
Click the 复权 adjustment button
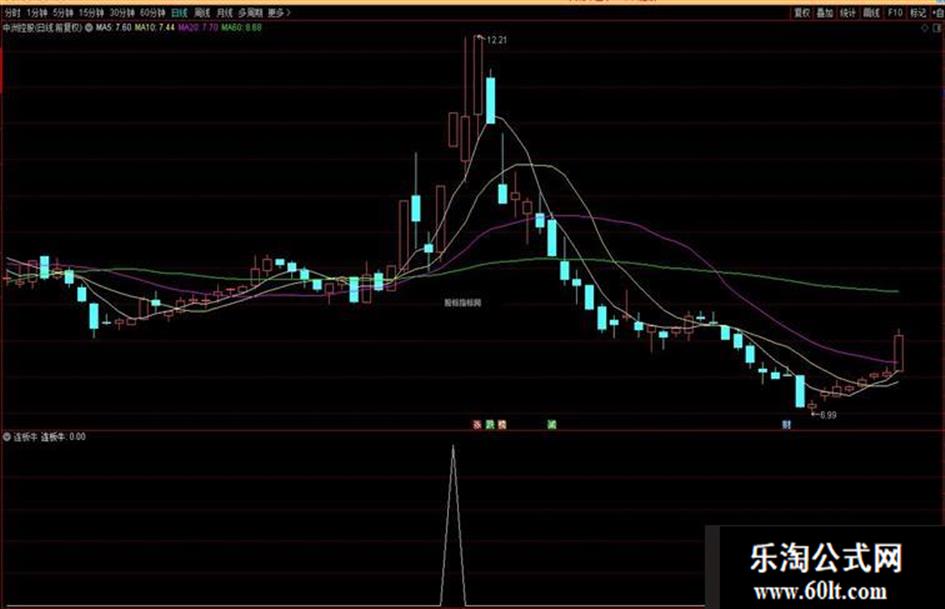click(x=802, y=13)
